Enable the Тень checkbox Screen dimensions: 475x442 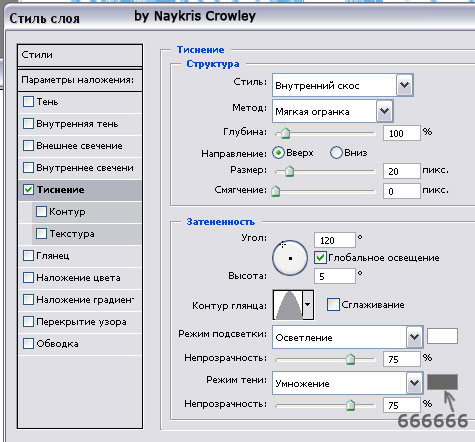(28, 101)
